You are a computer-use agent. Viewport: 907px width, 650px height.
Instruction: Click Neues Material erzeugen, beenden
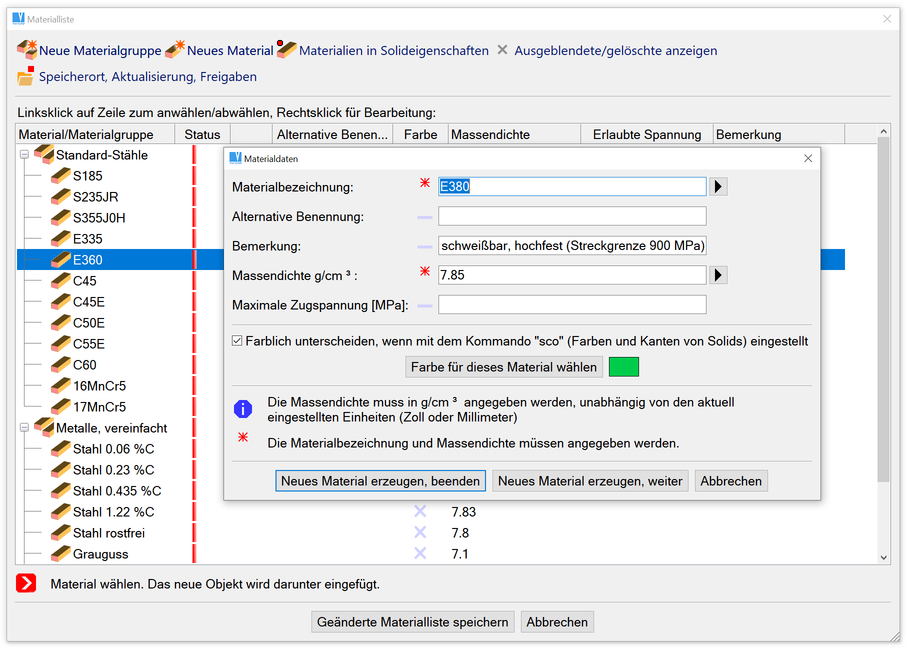(x=380, y=481)
